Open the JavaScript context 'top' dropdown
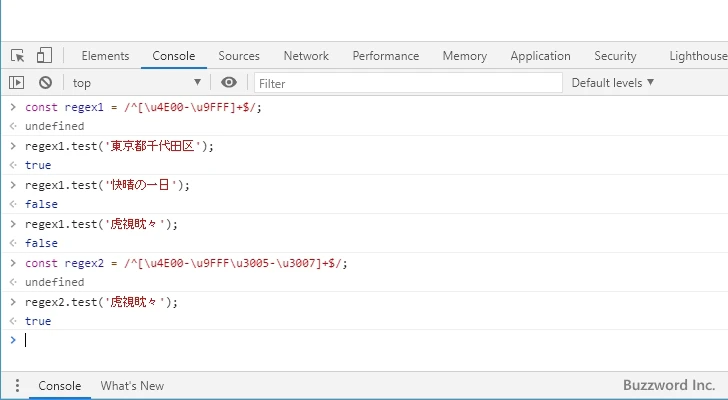Viewport: 728px width, 400px height. [136, 83]
